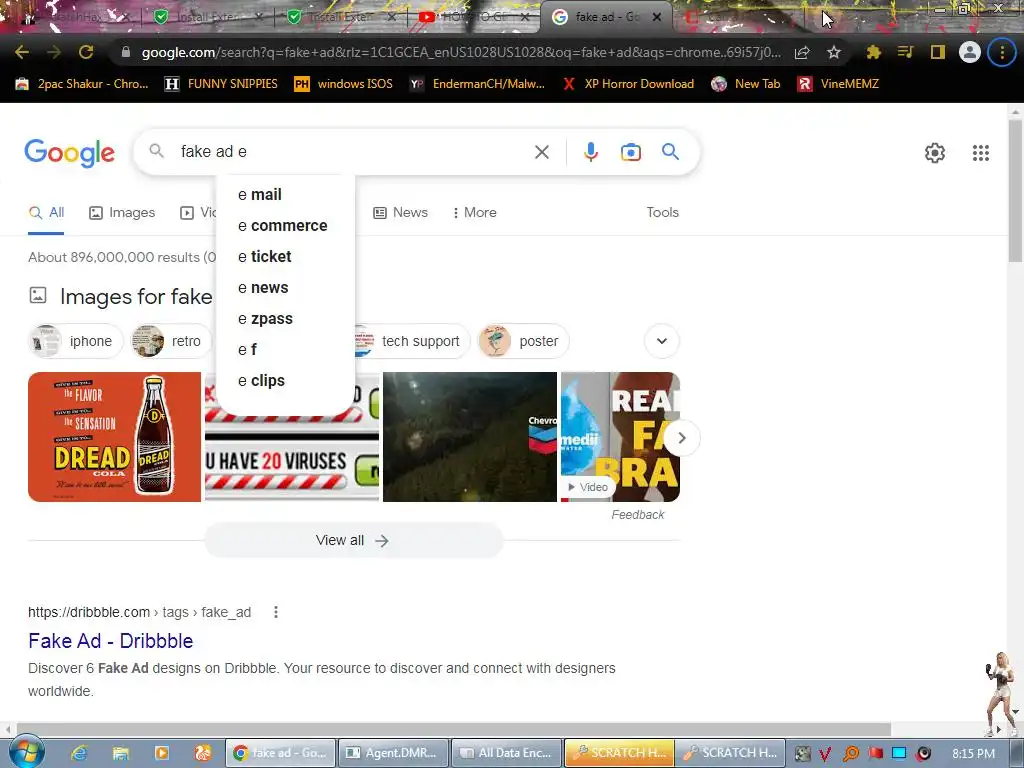This screenshot has width=1024, height=768.
Task: Clear the search box with the X
Action: (541, 152)
